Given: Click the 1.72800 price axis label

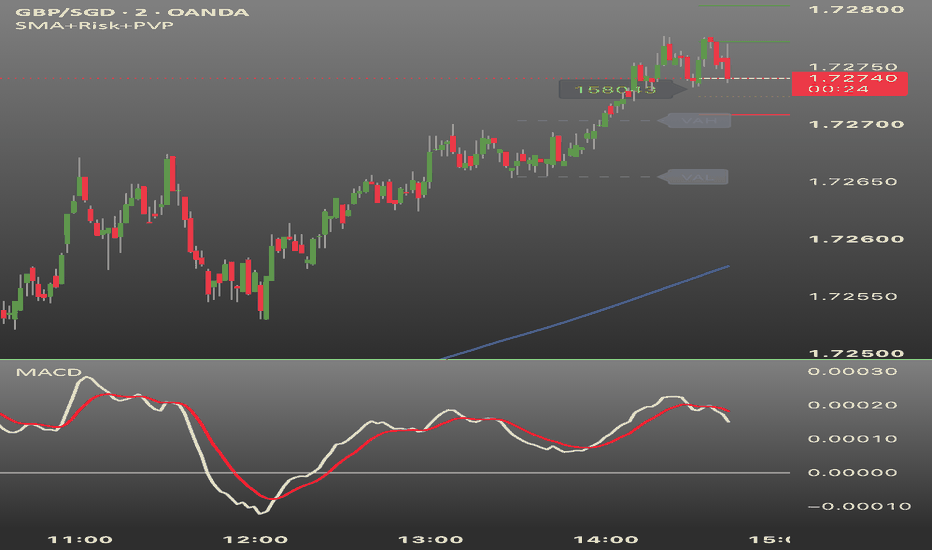Looking at the screenshot, I should click(857, 10).
